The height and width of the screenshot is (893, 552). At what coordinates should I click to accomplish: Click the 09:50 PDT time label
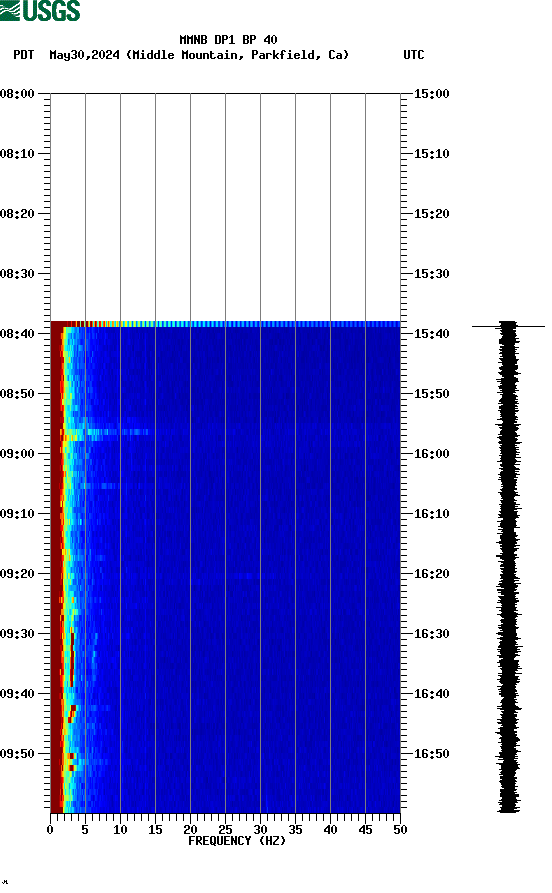pos(17,753)
